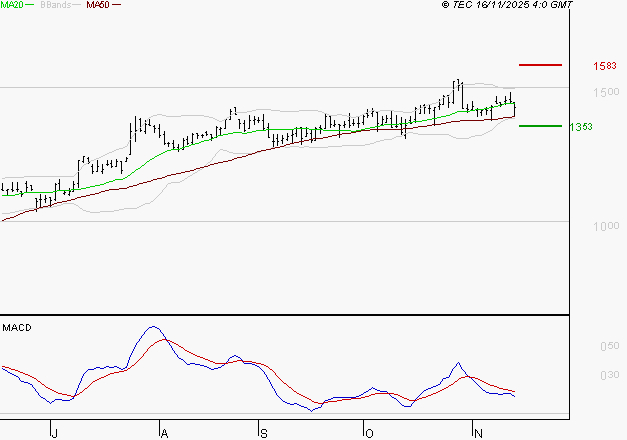The height and width of the screenshot is (440, 627).
Task: Click the red resistance level line
Action: [x=540, y=65]
